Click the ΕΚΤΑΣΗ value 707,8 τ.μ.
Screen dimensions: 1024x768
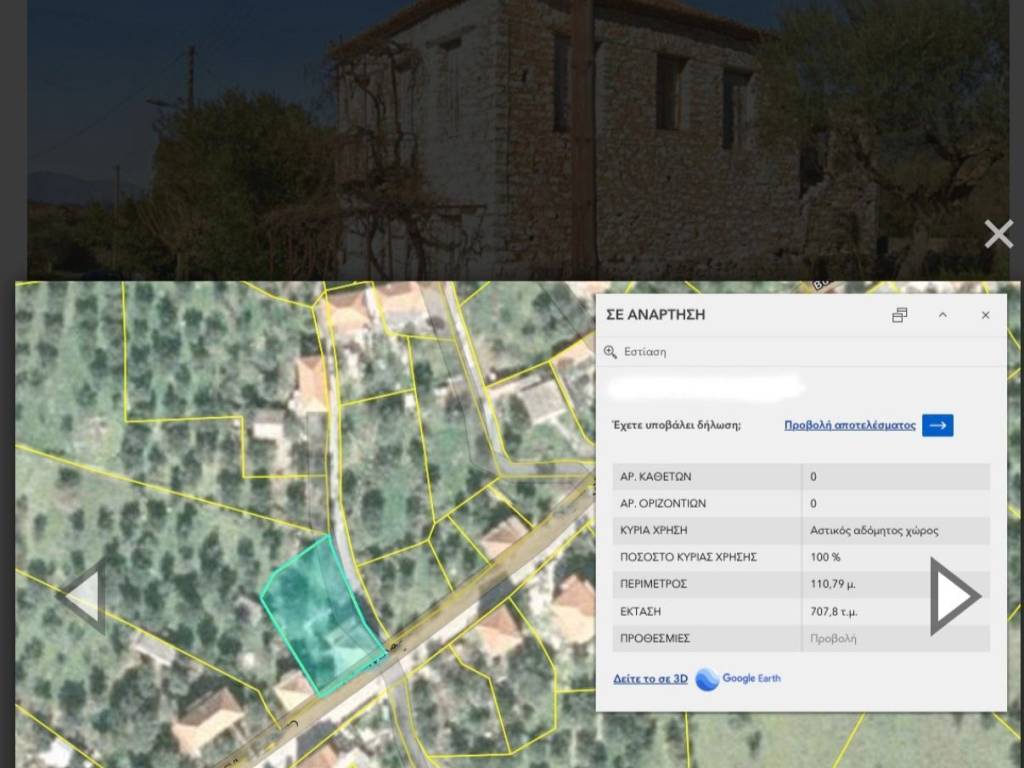(833, 611)
